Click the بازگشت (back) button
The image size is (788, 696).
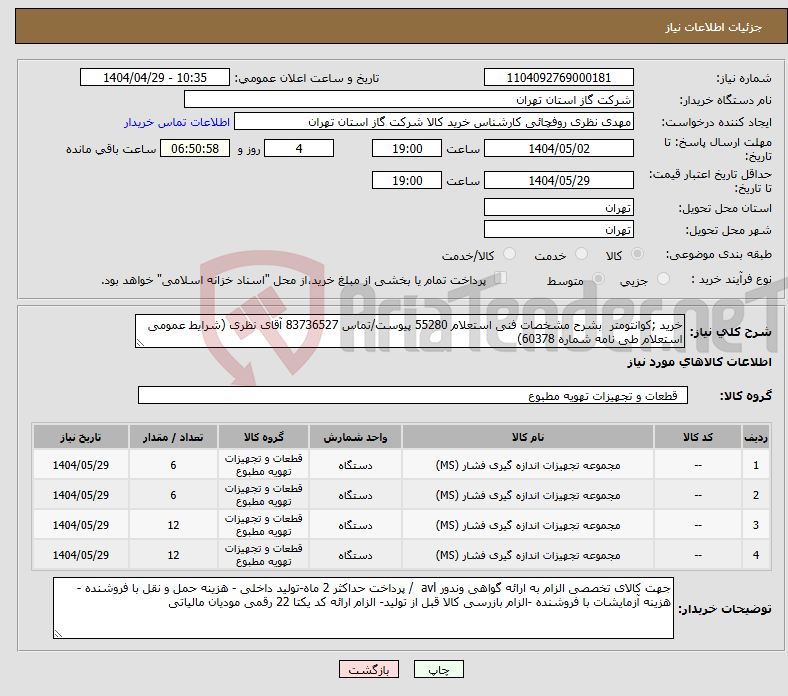click(x=368, y=669)
